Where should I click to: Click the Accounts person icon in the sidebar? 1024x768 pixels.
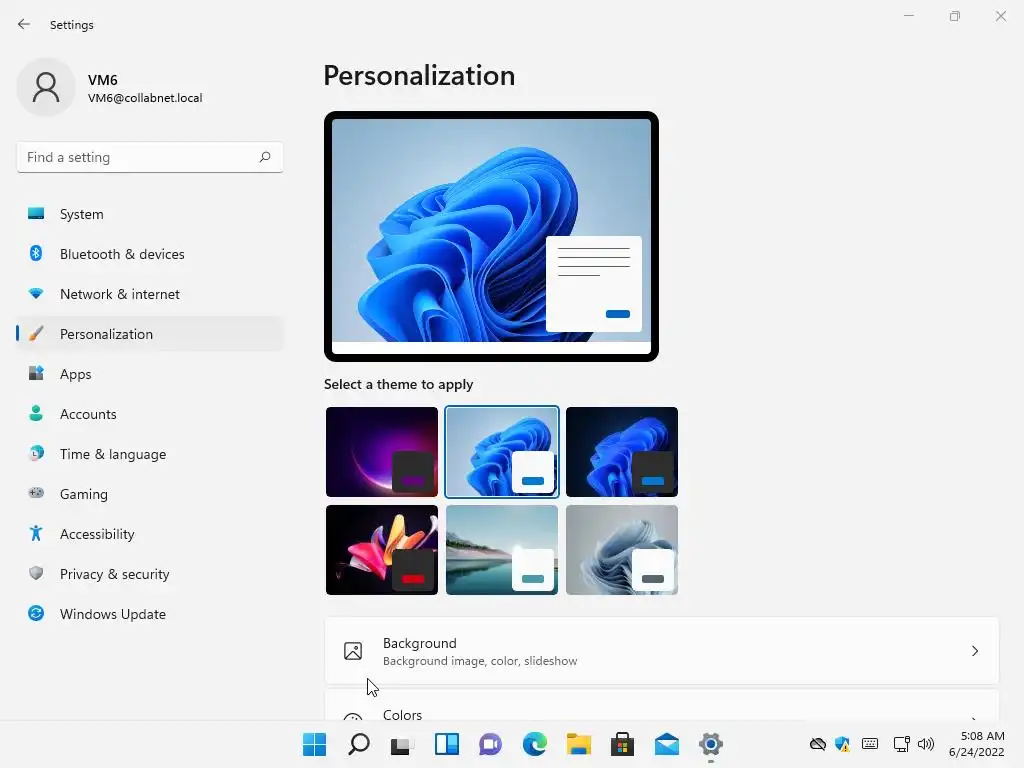pos(36,413)
